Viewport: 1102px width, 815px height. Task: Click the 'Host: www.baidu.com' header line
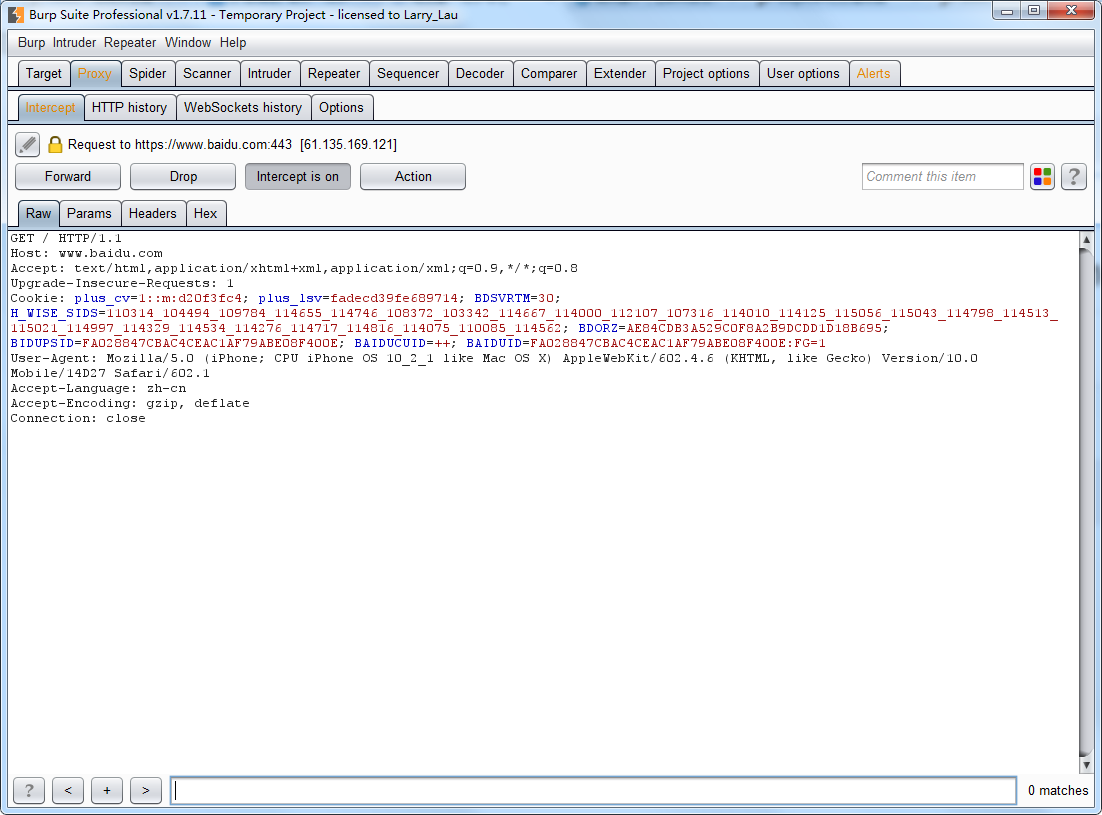click(86, 254)
